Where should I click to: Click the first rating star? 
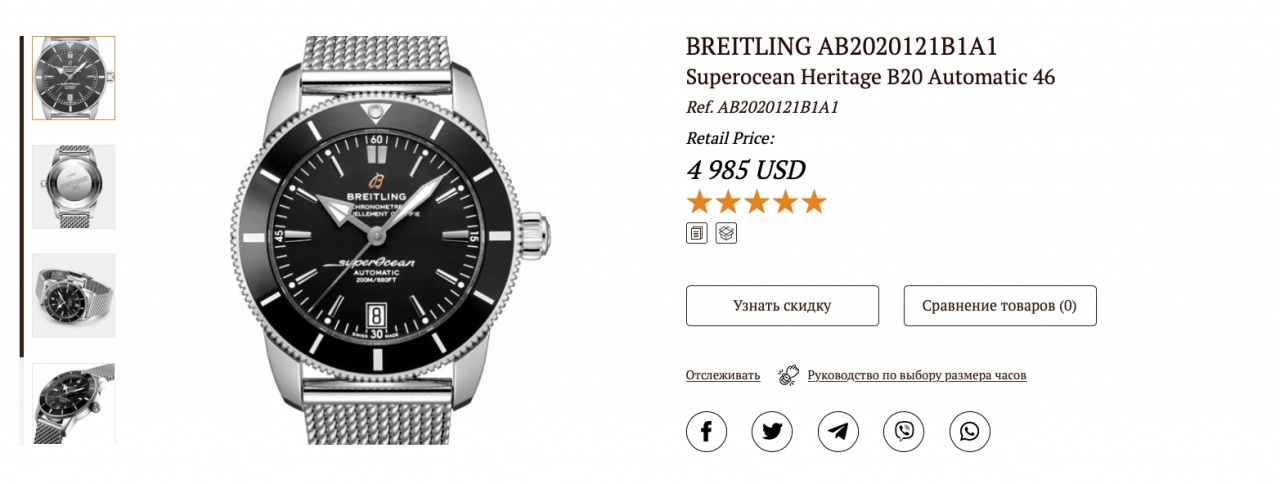(x=699, y=202)
